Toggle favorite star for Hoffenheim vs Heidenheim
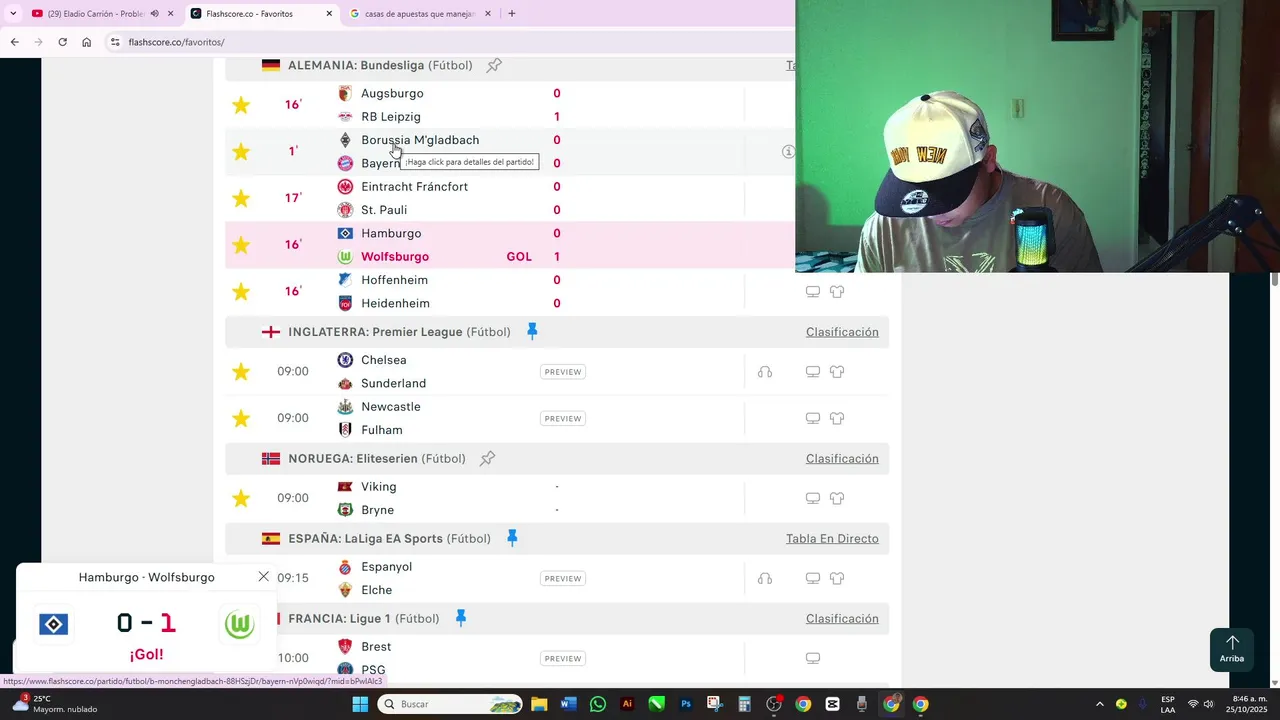This screenshot has height=720, width=1280. (x=241, y=292)
